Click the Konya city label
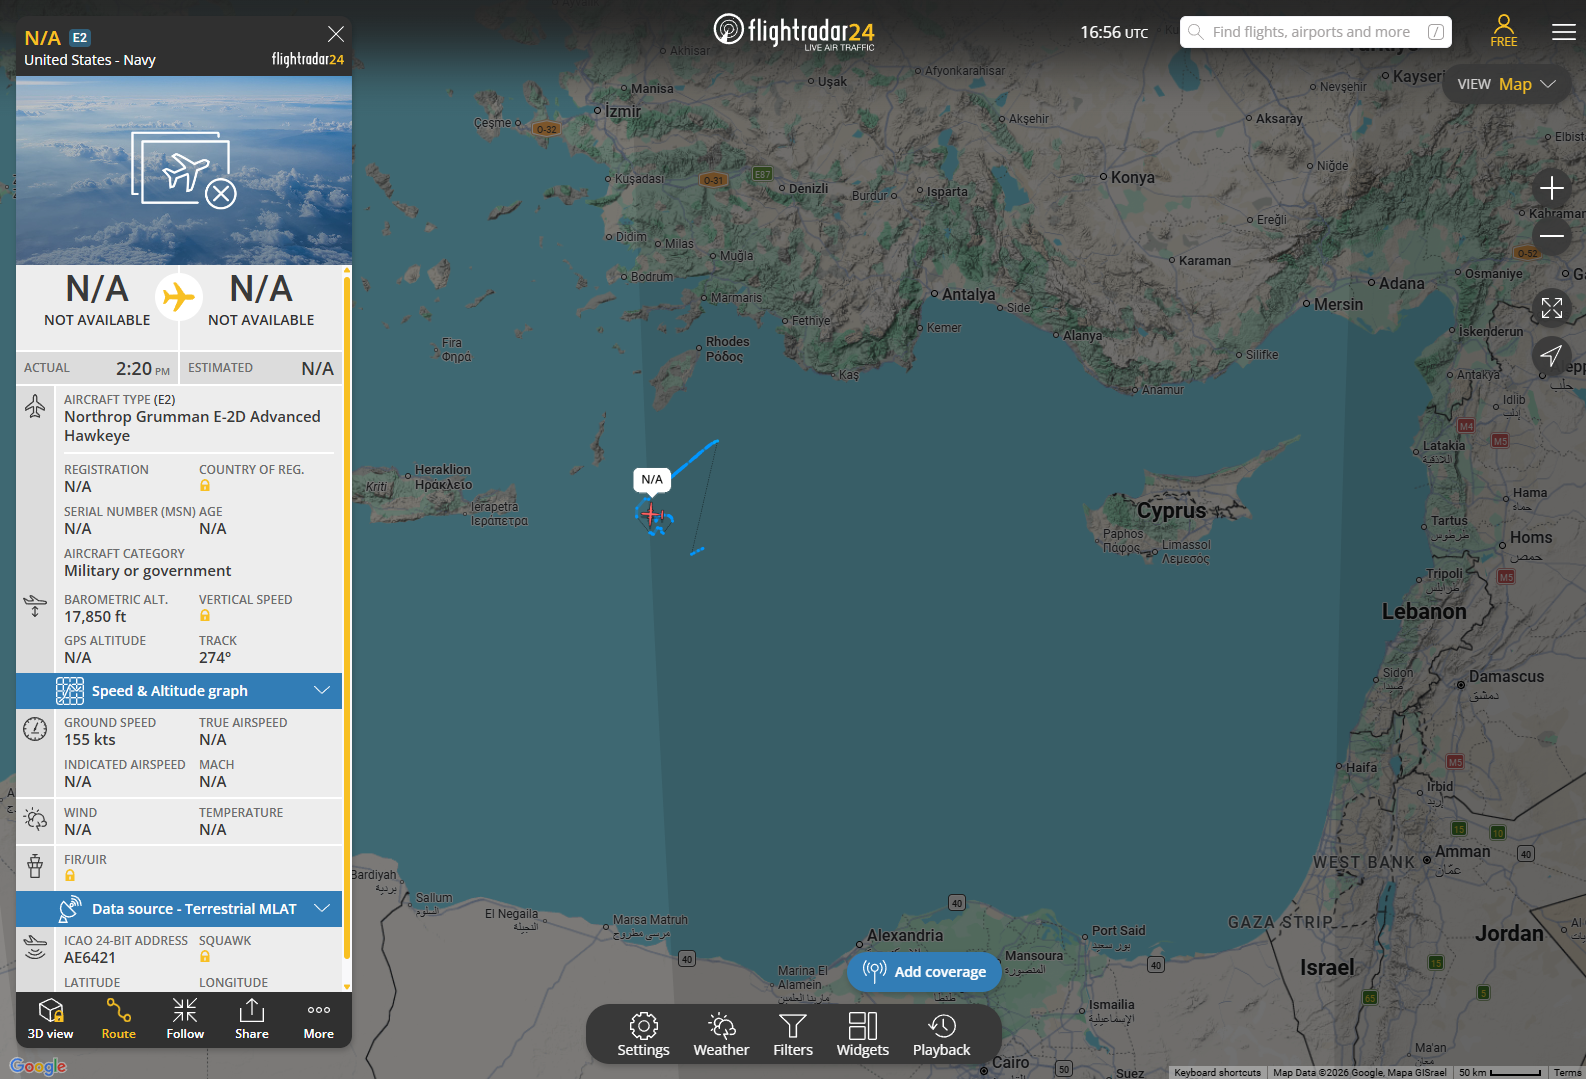1586x1079 pixels. 1132,178
